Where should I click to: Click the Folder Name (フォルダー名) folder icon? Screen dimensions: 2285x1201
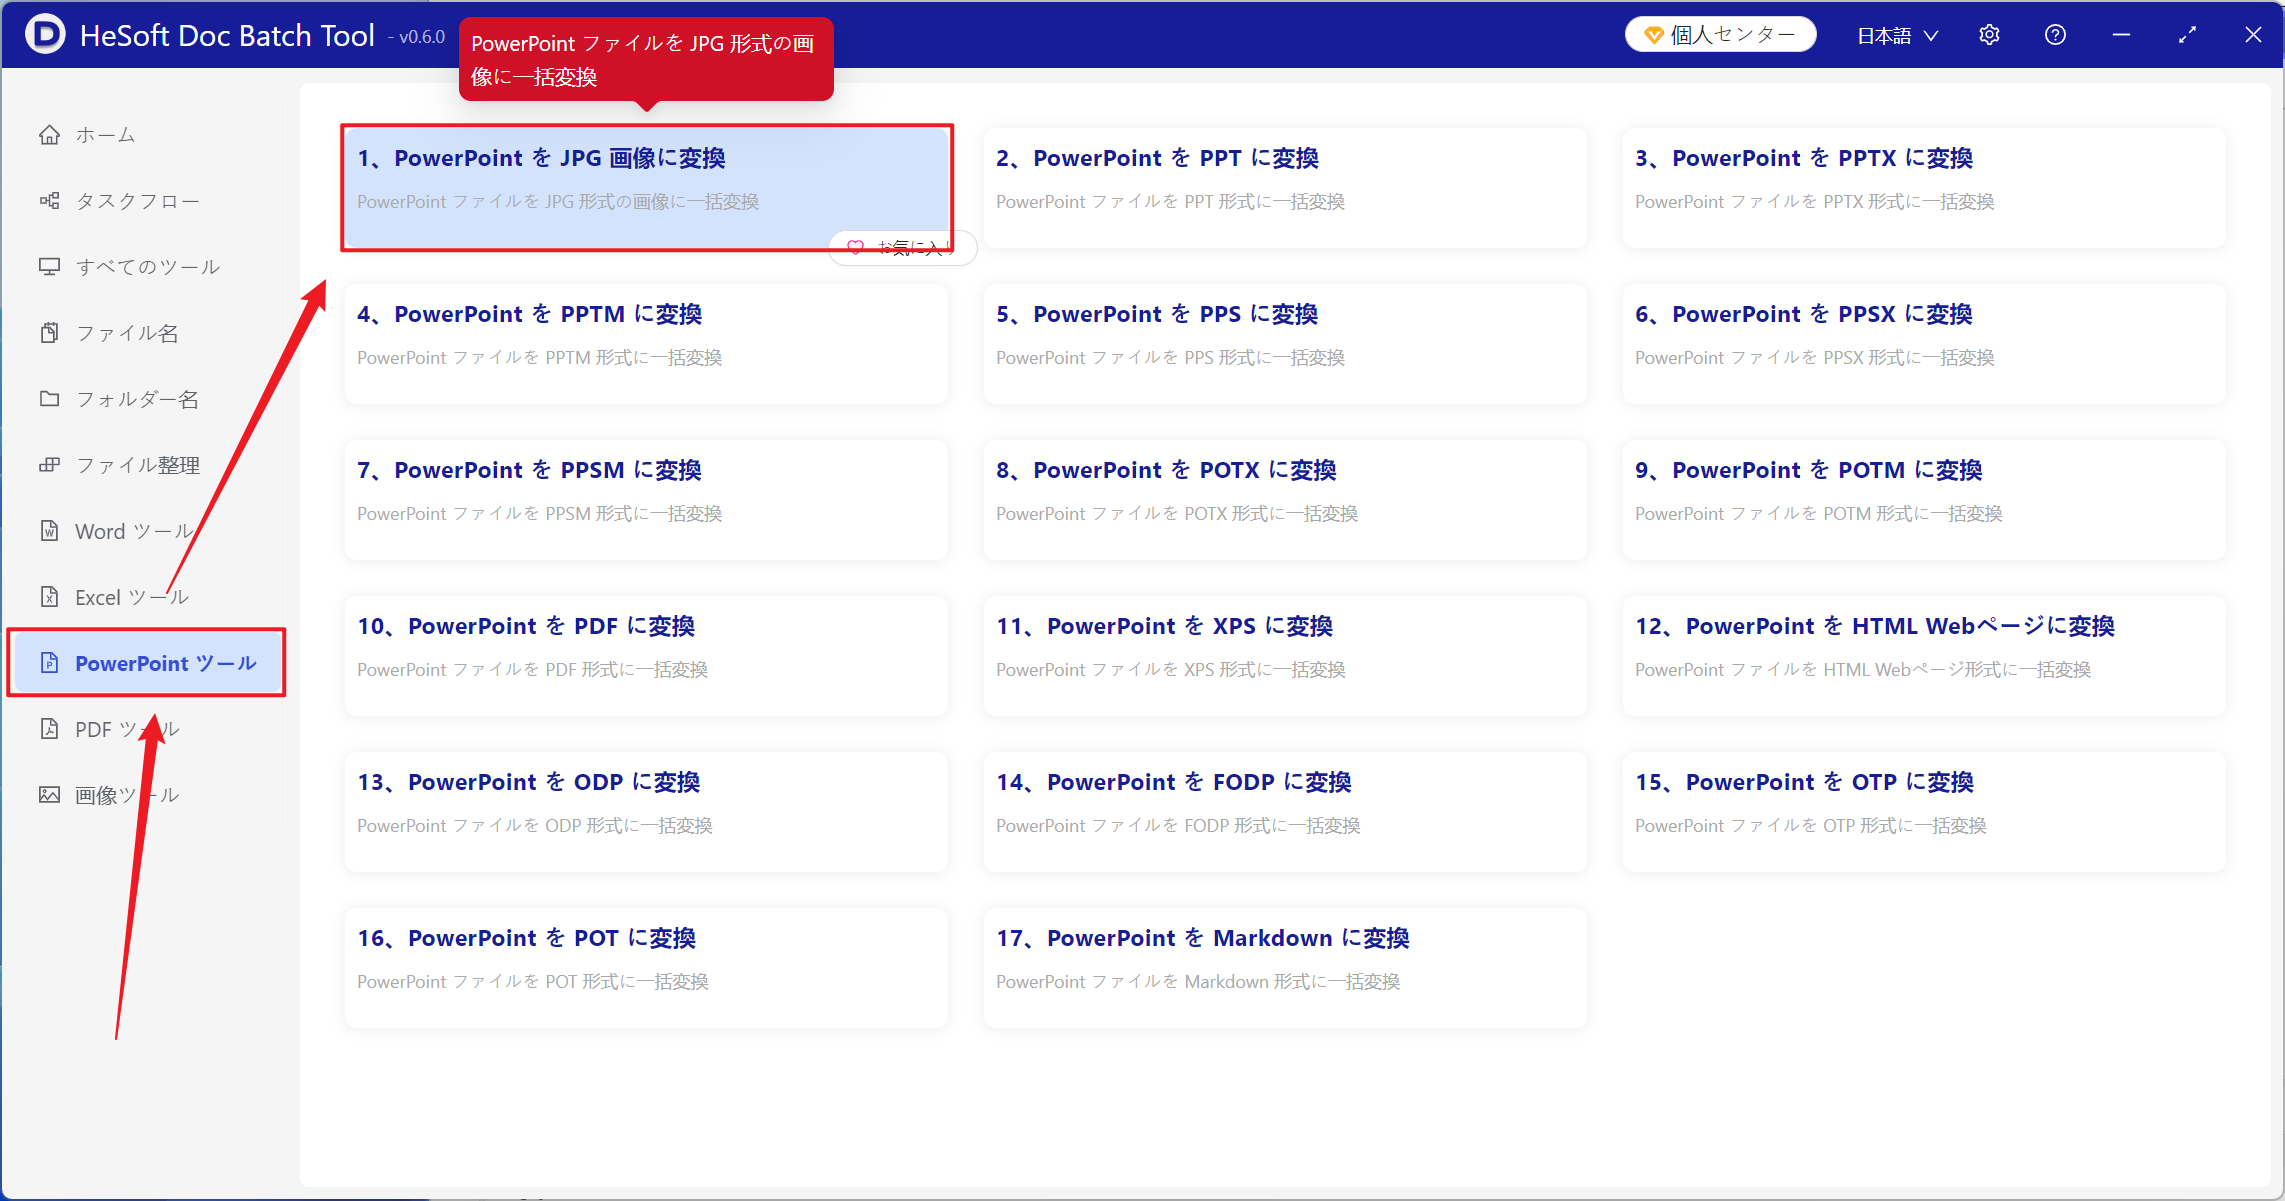click(49, 399)
